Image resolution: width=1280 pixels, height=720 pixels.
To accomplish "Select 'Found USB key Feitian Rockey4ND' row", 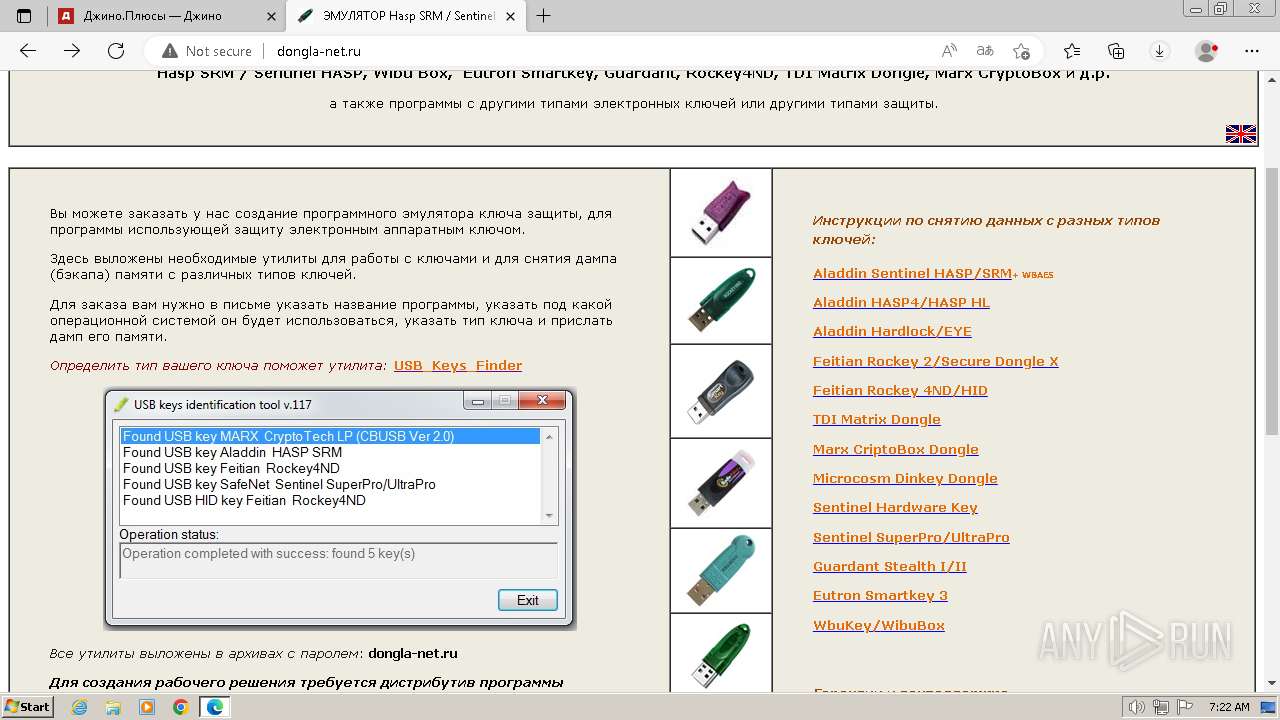I will [330, 468].
